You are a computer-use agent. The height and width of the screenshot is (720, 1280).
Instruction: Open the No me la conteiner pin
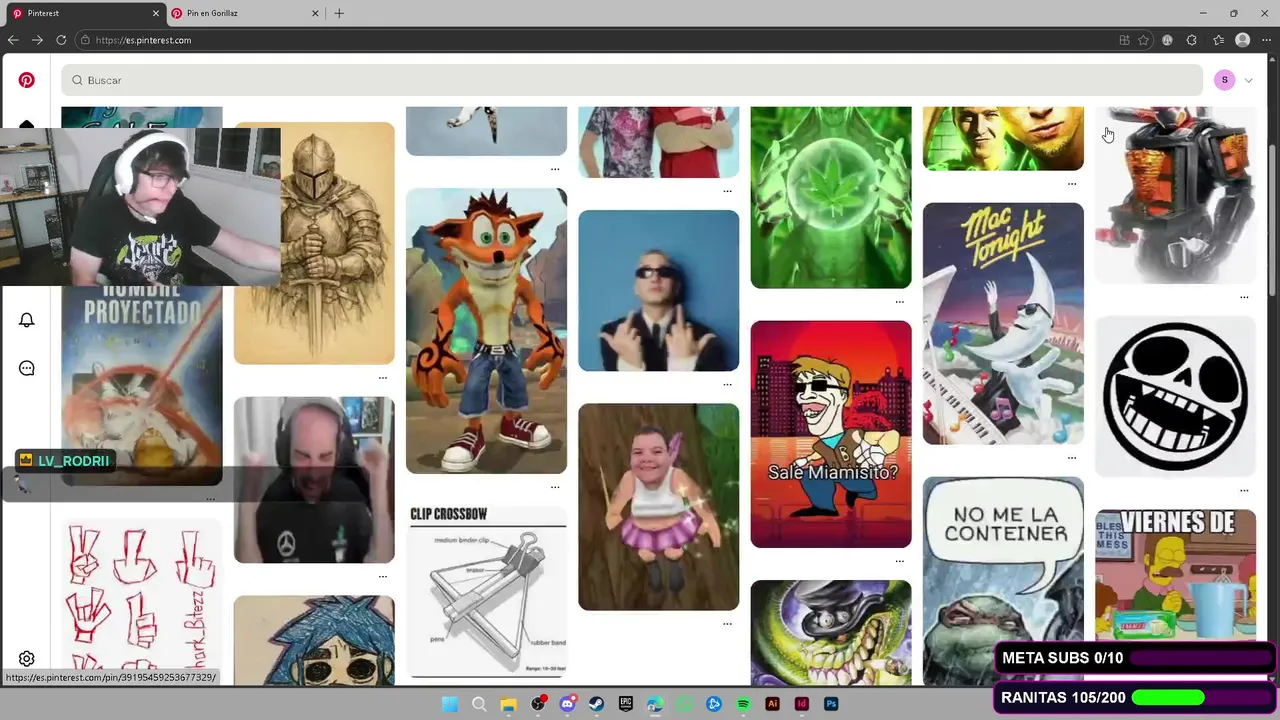click(1003, 581)
